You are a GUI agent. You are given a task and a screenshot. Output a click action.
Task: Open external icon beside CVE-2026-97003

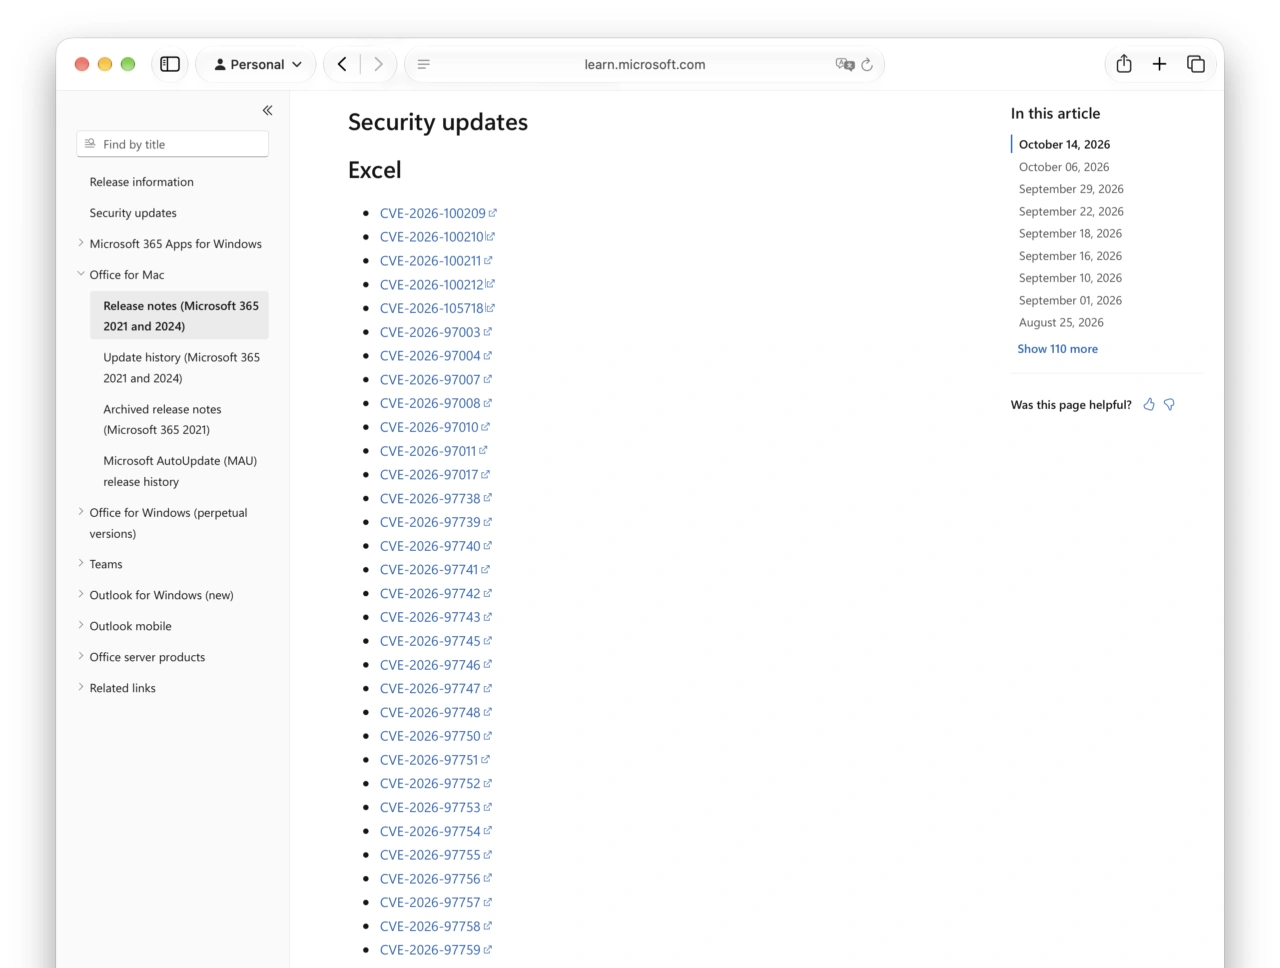(x=488, y=331)
